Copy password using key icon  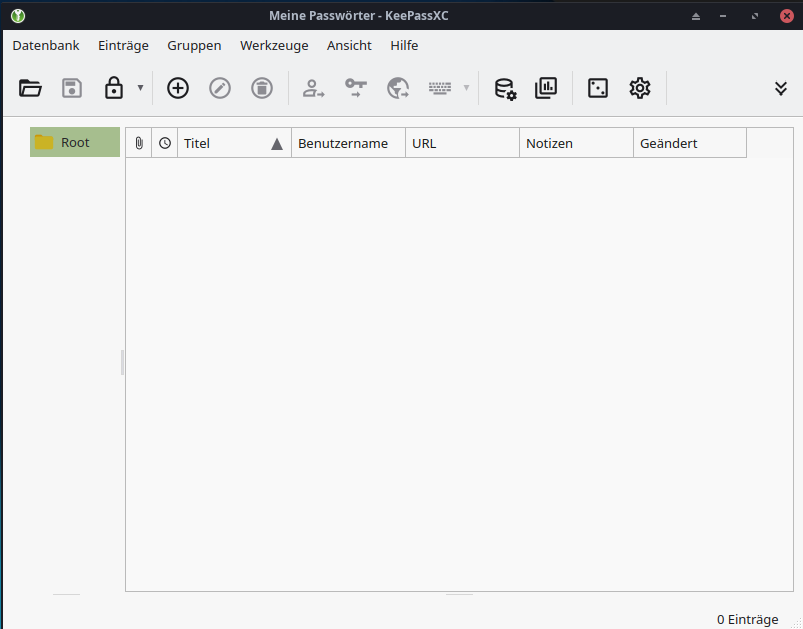pyautogui.click(x=356, y=88)
